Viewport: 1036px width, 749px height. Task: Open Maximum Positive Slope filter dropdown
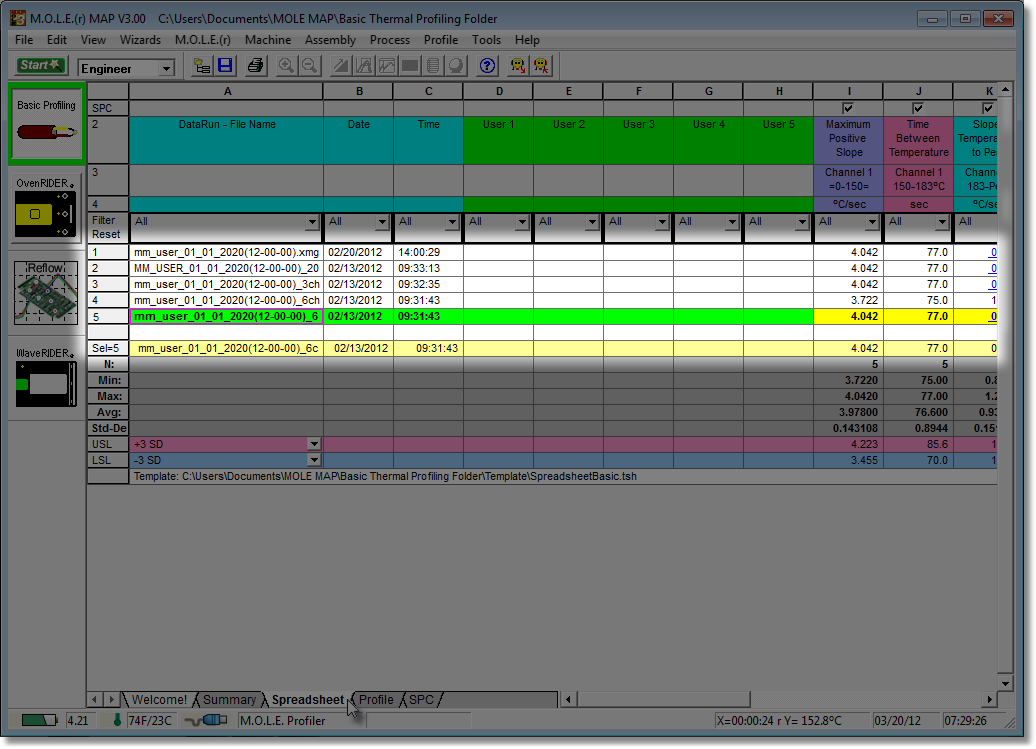872,223
